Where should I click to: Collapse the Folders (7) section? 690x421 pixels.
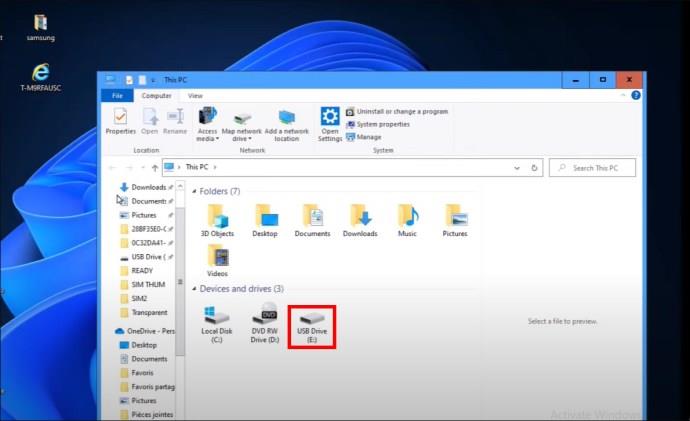point(194,191)
